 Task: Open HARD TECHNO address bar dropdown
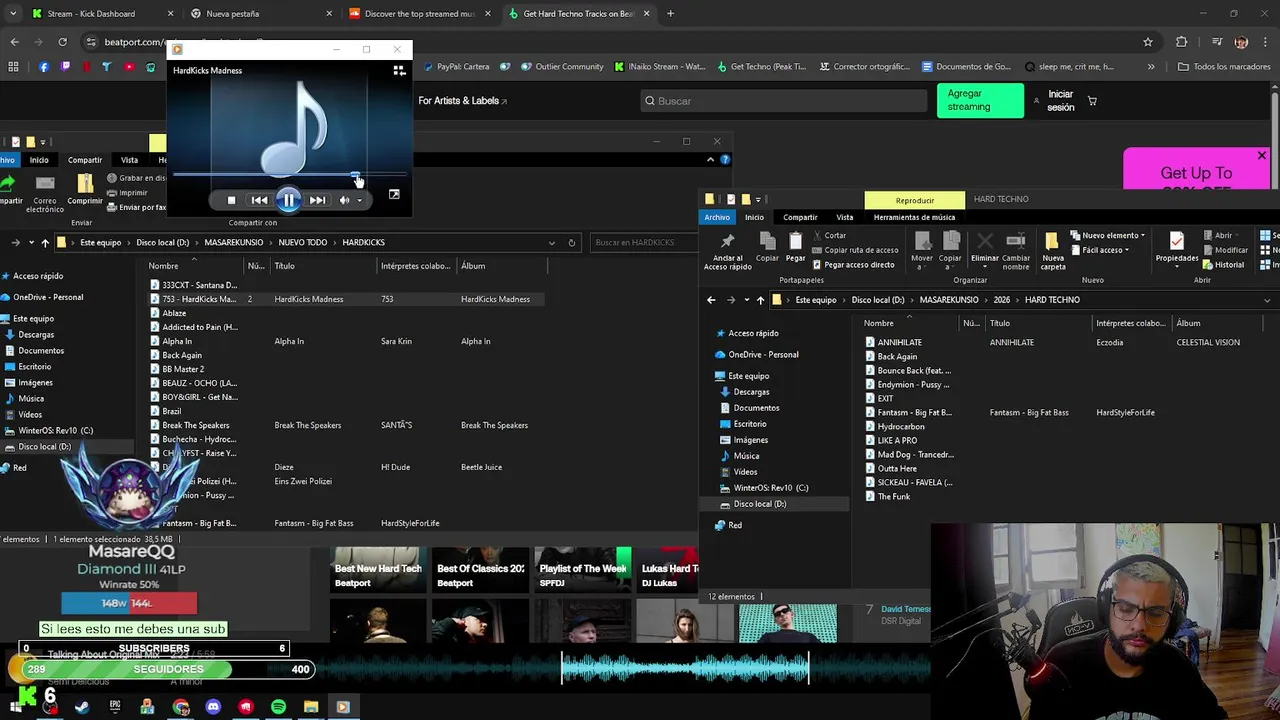[1267, 300]
